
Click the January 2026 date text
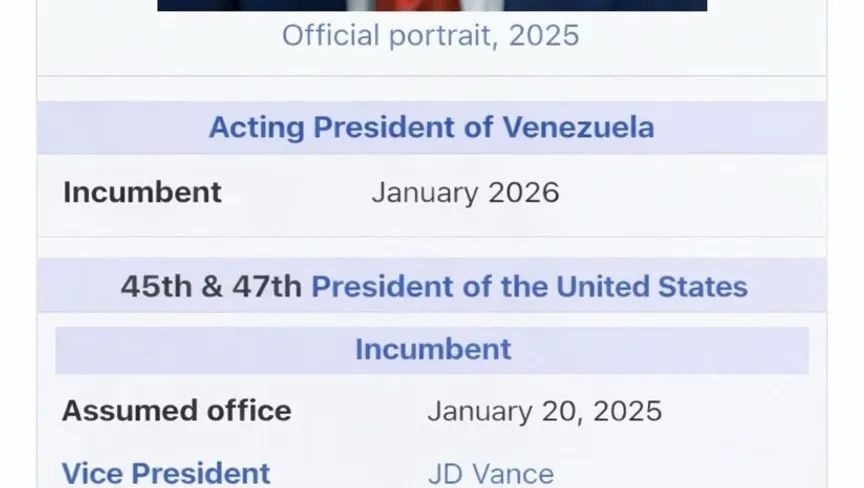465,191
